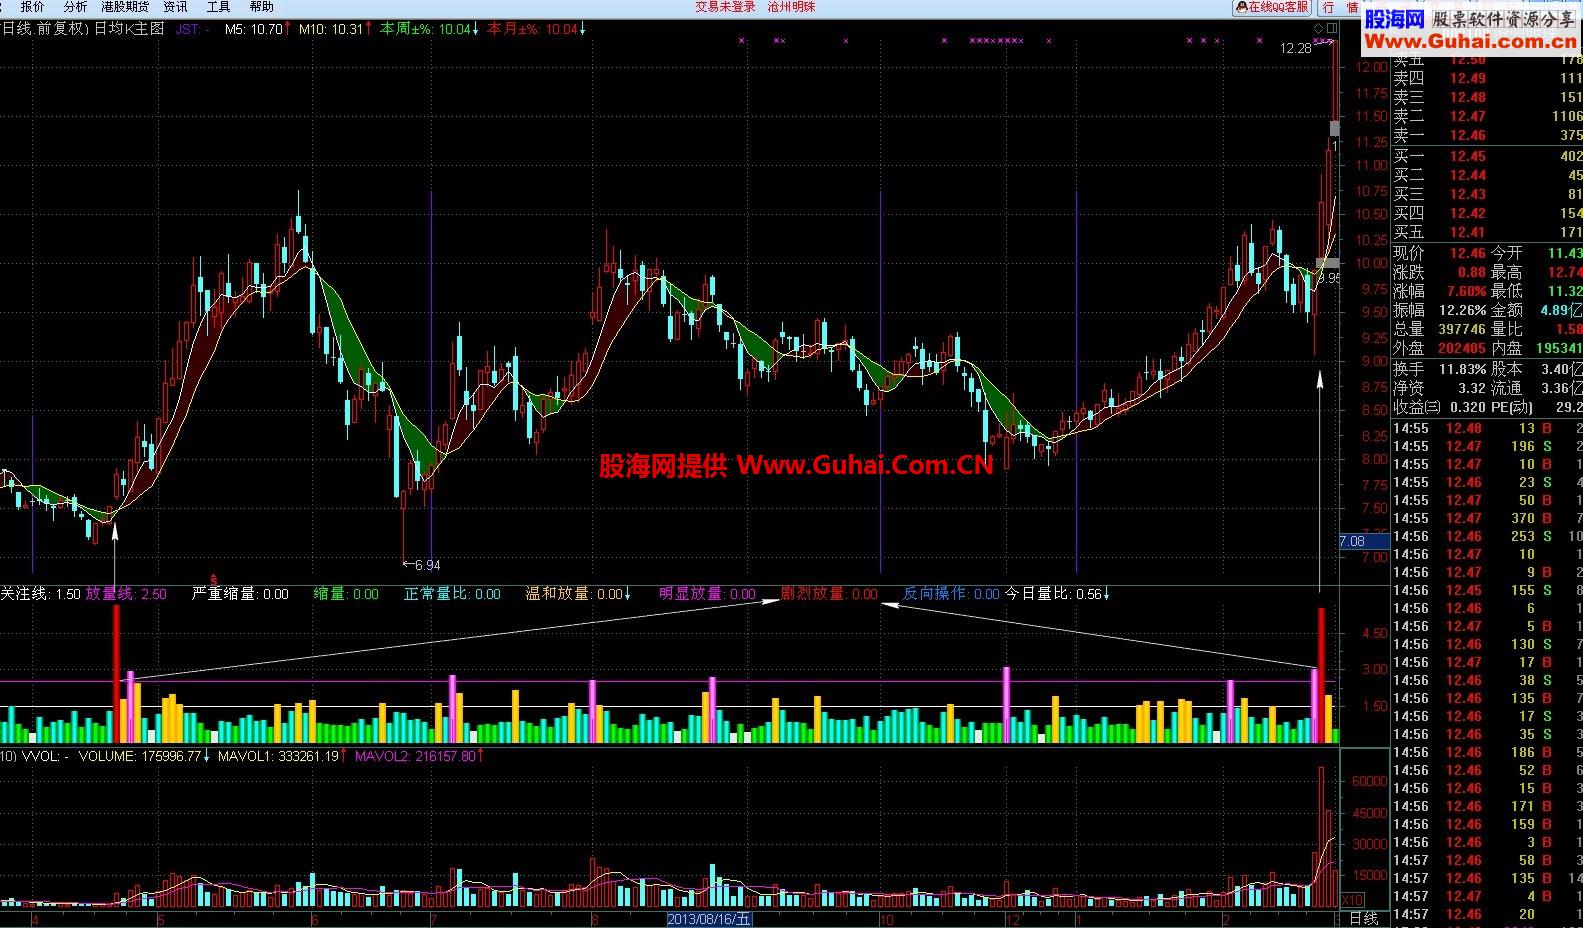
Task: Click the 卖一 12.46 ask row
Action: tap(1487, 136)
